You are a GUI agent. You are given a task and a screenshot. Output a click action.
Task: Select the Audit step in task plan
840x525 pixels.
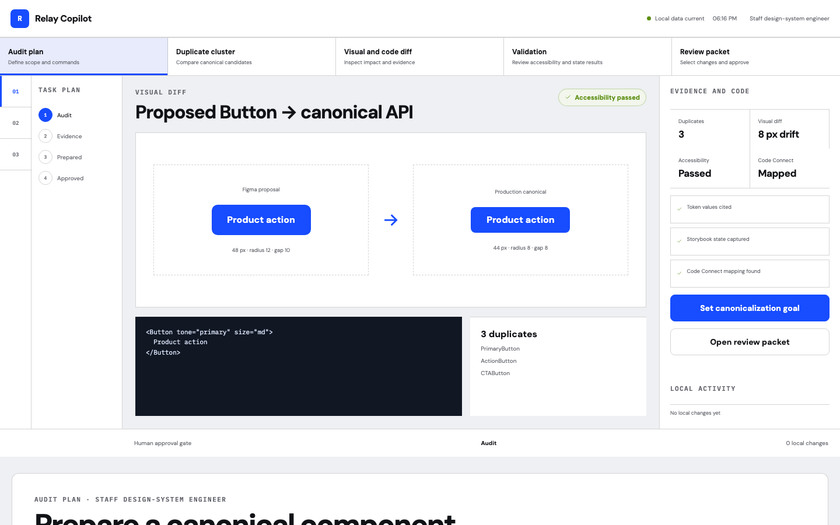click(55, 115)
